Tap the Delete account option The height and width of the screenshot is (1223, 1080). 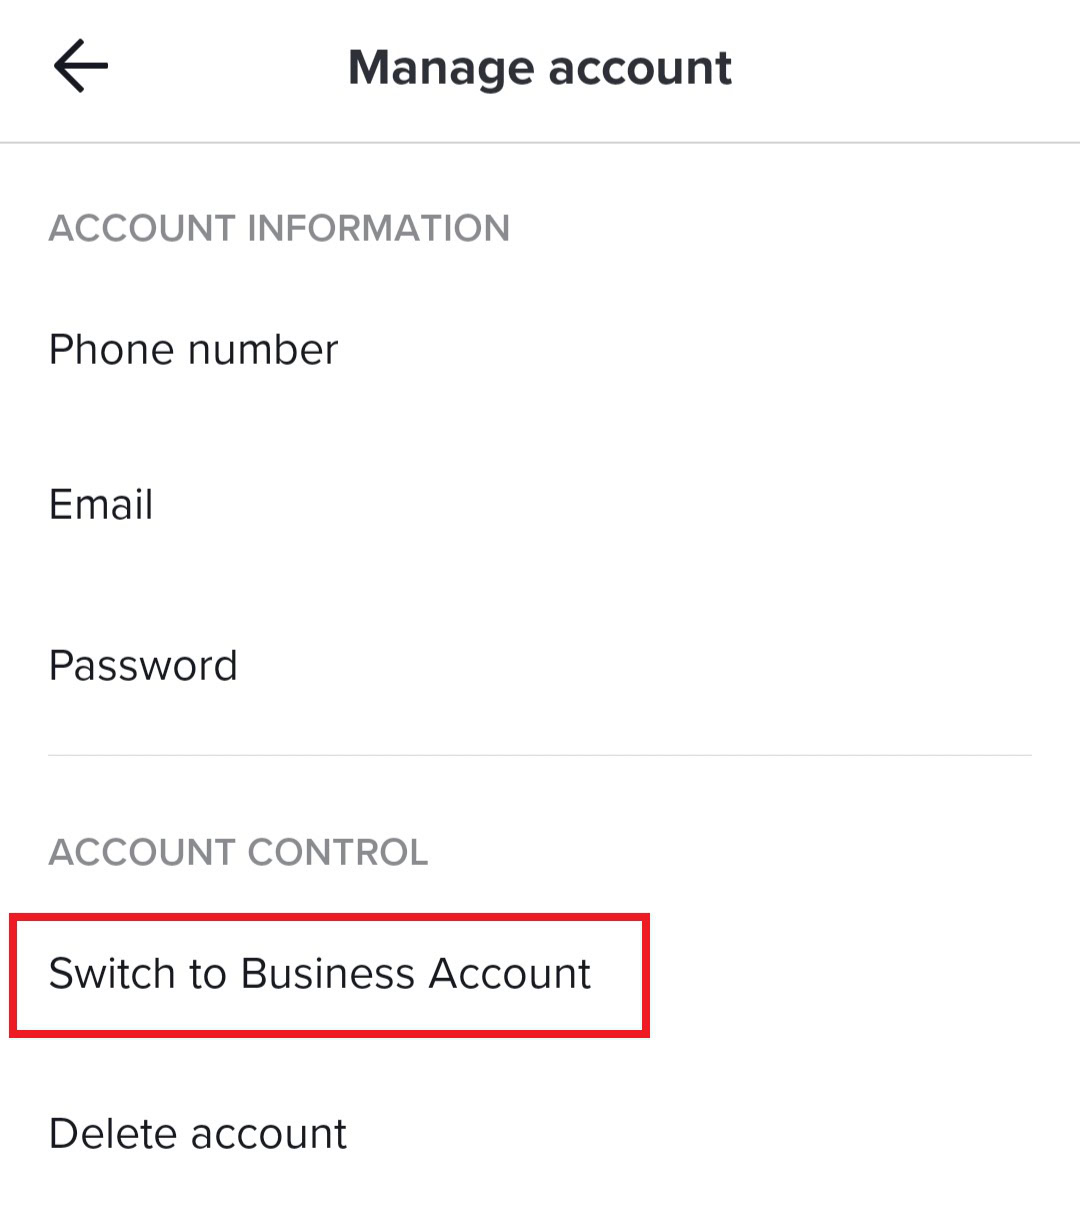pyautogui.click(x=198, y=1134)
